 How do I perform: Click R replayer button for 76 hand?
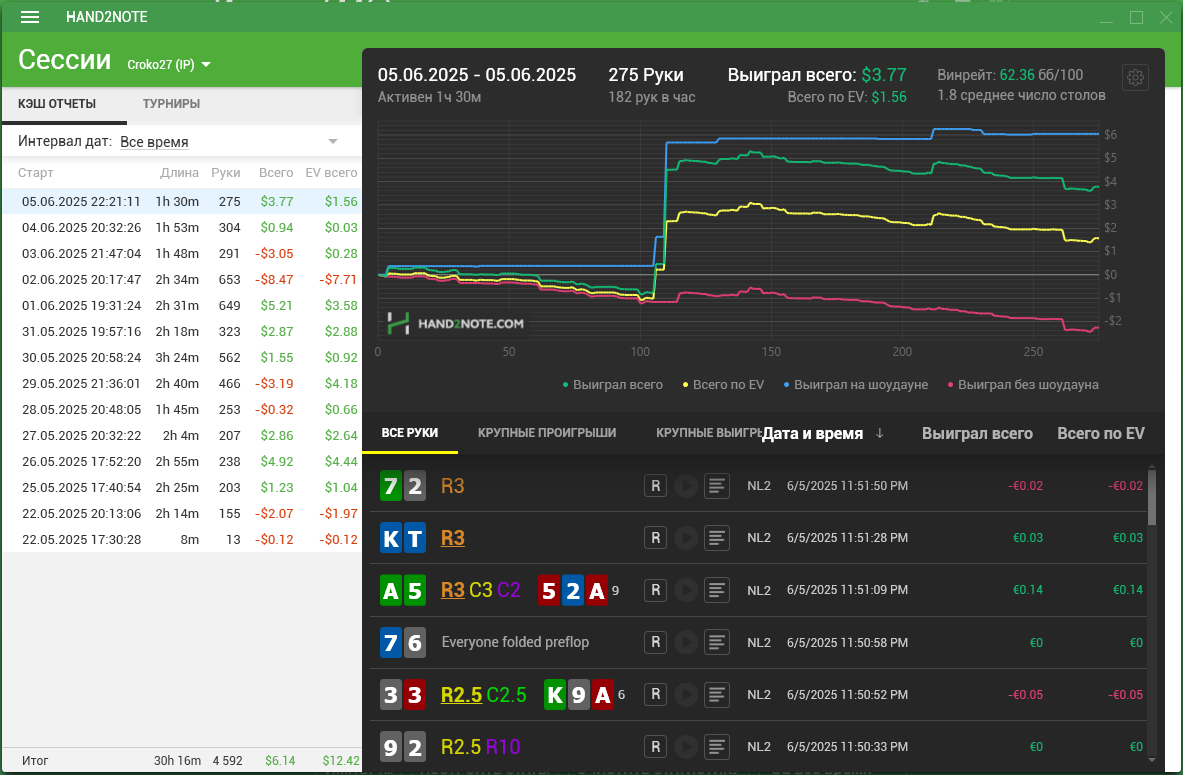[x=655, y=642]
